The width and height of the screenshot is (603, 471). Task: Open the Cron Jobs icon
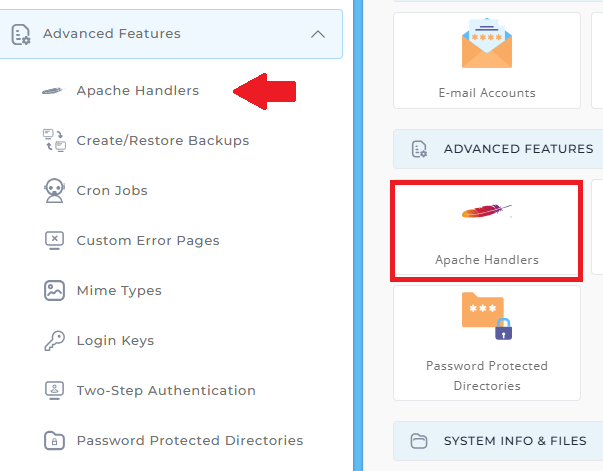[x=54, y=190]
